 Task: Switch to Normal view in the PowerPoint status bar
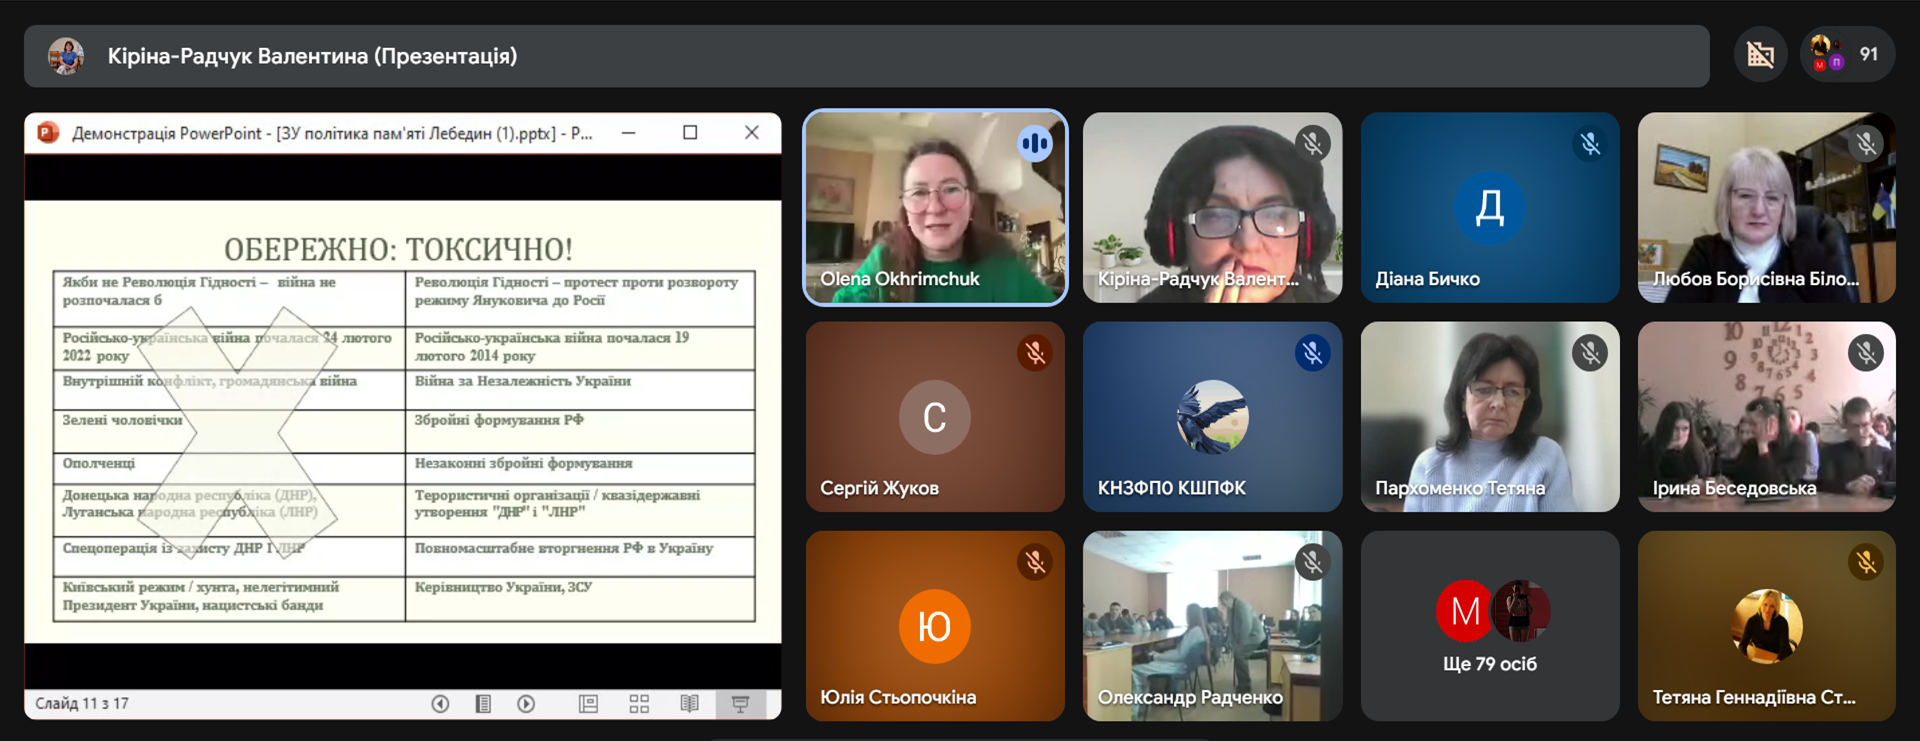point(589,704)
